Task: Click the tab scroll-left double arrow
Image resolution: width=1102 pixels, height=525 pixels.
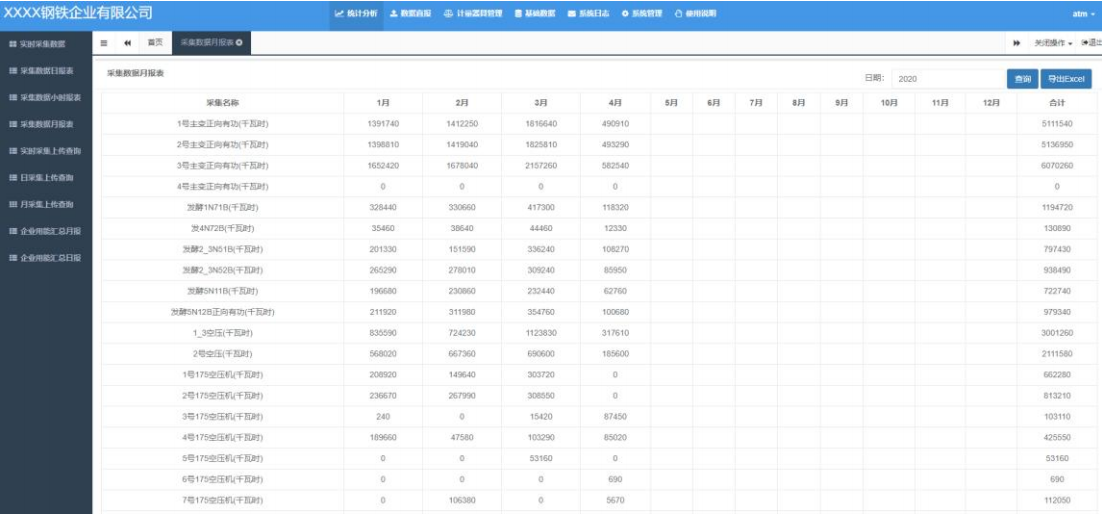Action: 128,44
